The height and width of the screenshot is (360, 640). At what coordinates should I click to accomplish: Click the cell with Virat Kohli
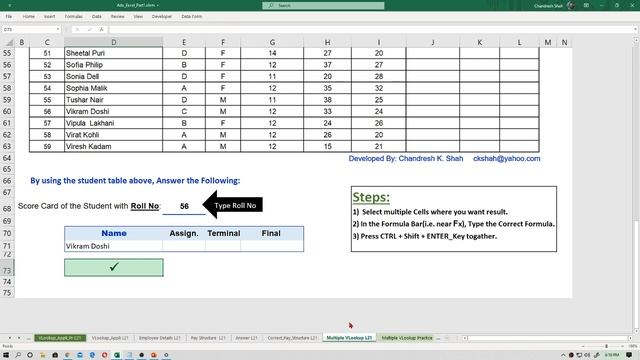click(113, 135)
